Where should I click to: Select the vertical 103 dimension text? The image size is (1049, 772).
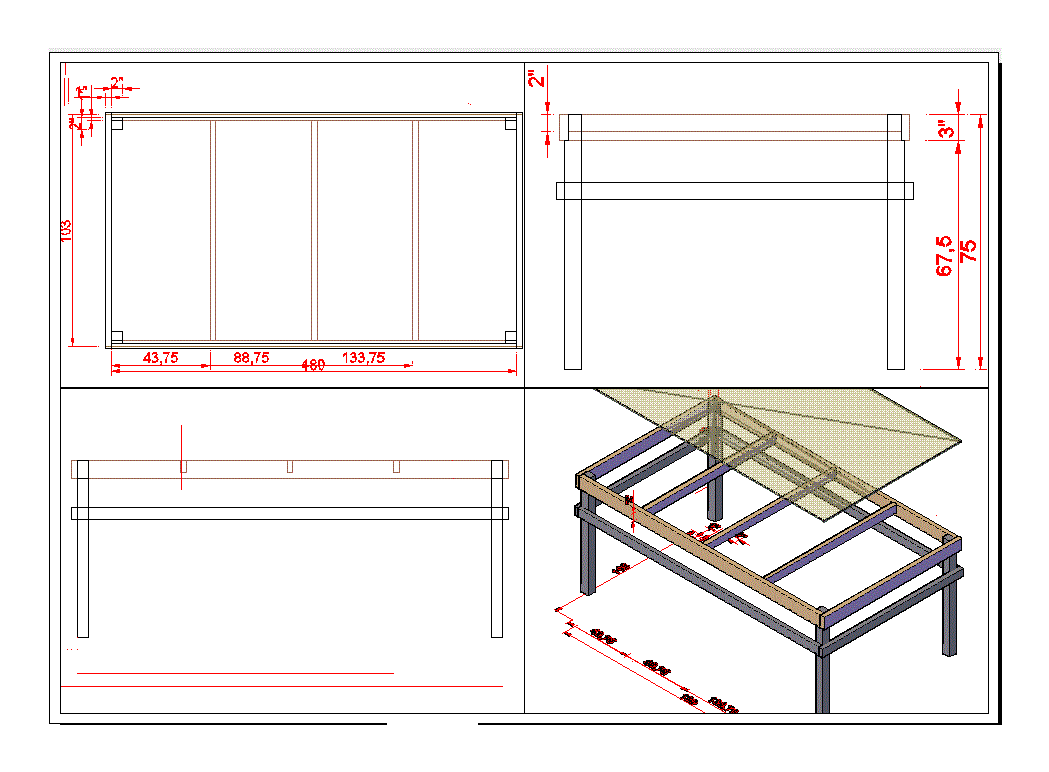[x=67, y=230]
